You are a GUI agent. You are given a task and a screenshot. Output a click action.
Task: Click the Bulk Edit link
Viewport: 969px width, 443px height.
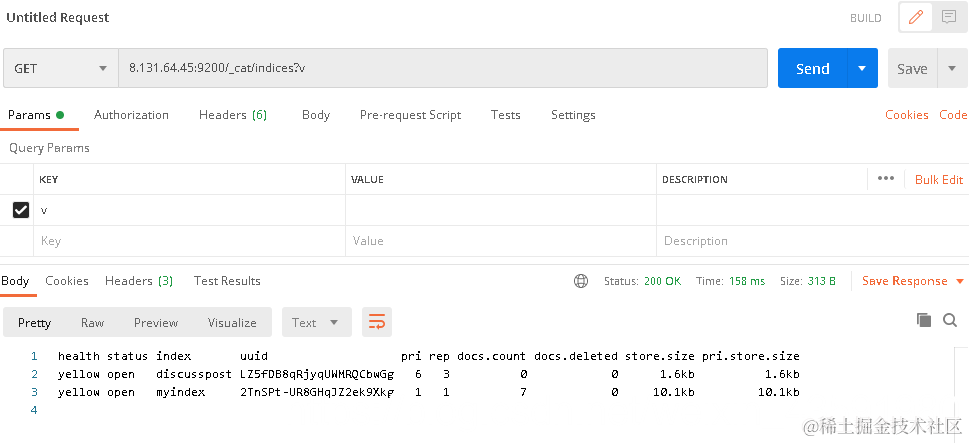click(x=939, y=179)
